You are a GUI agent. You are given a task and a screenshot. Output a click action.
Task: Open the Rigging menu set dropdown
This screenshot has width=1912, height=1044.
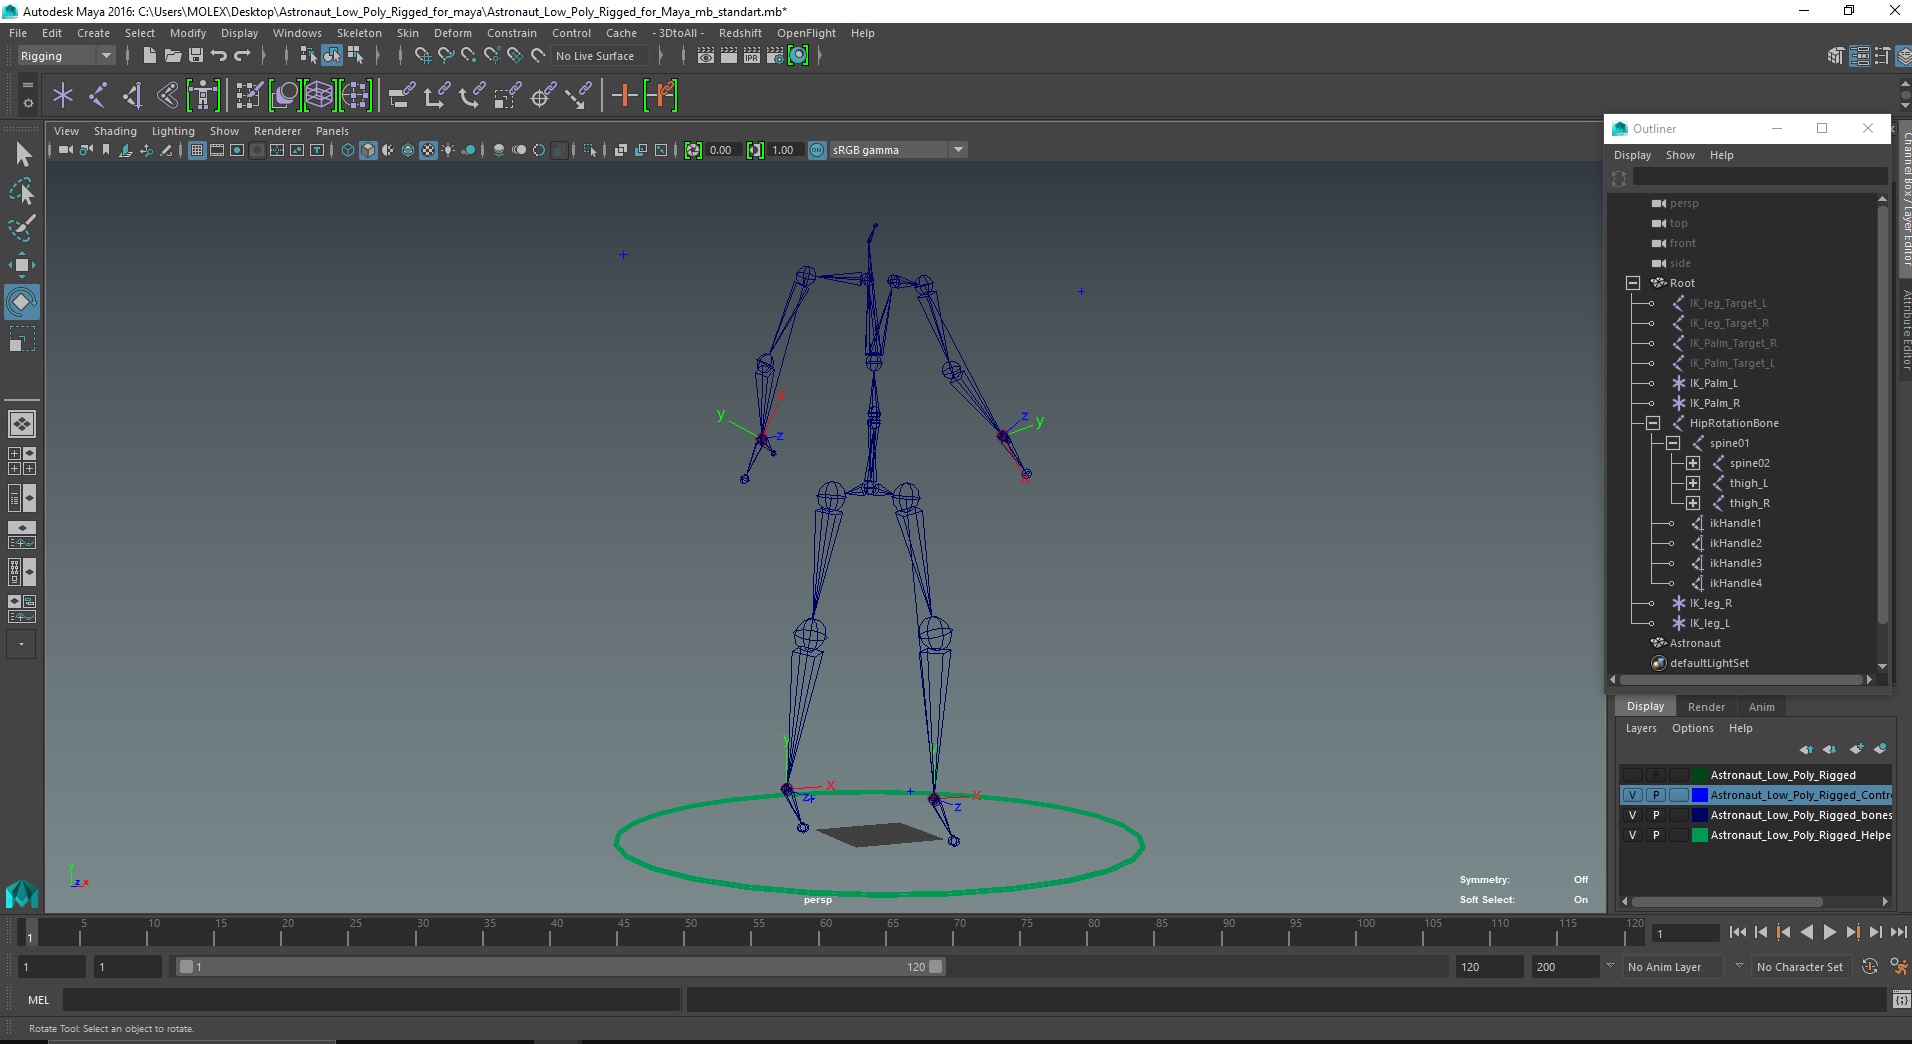(x=66, y=56)
